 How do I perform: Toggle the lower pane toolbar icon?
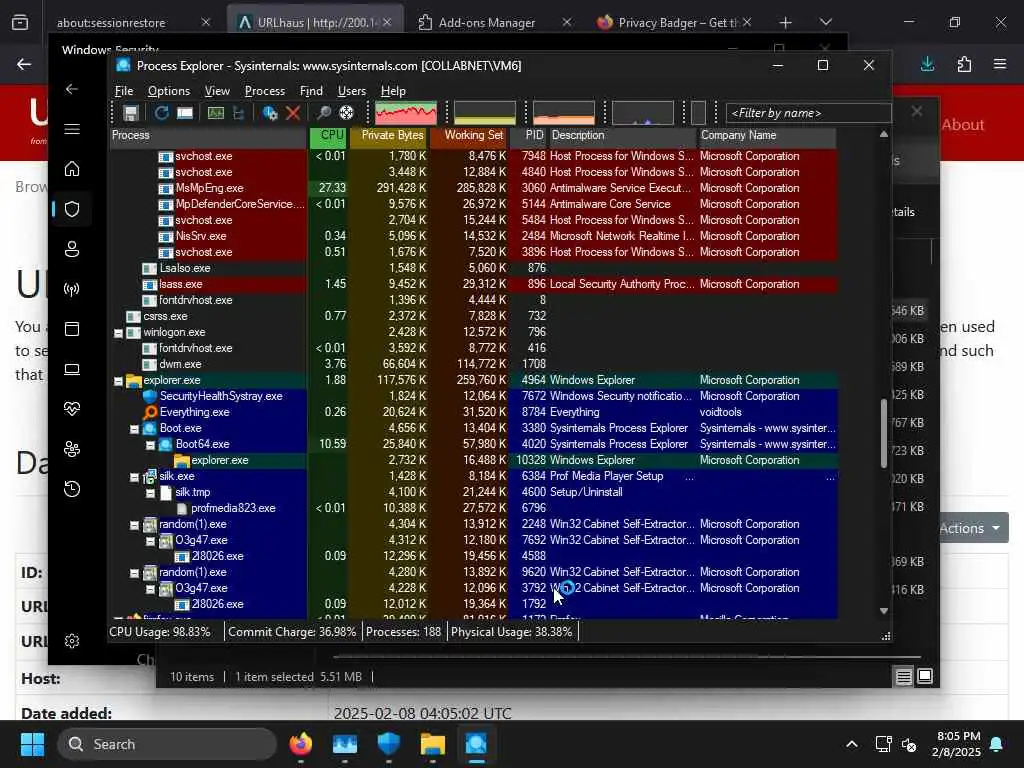click(x=185, y=113)
